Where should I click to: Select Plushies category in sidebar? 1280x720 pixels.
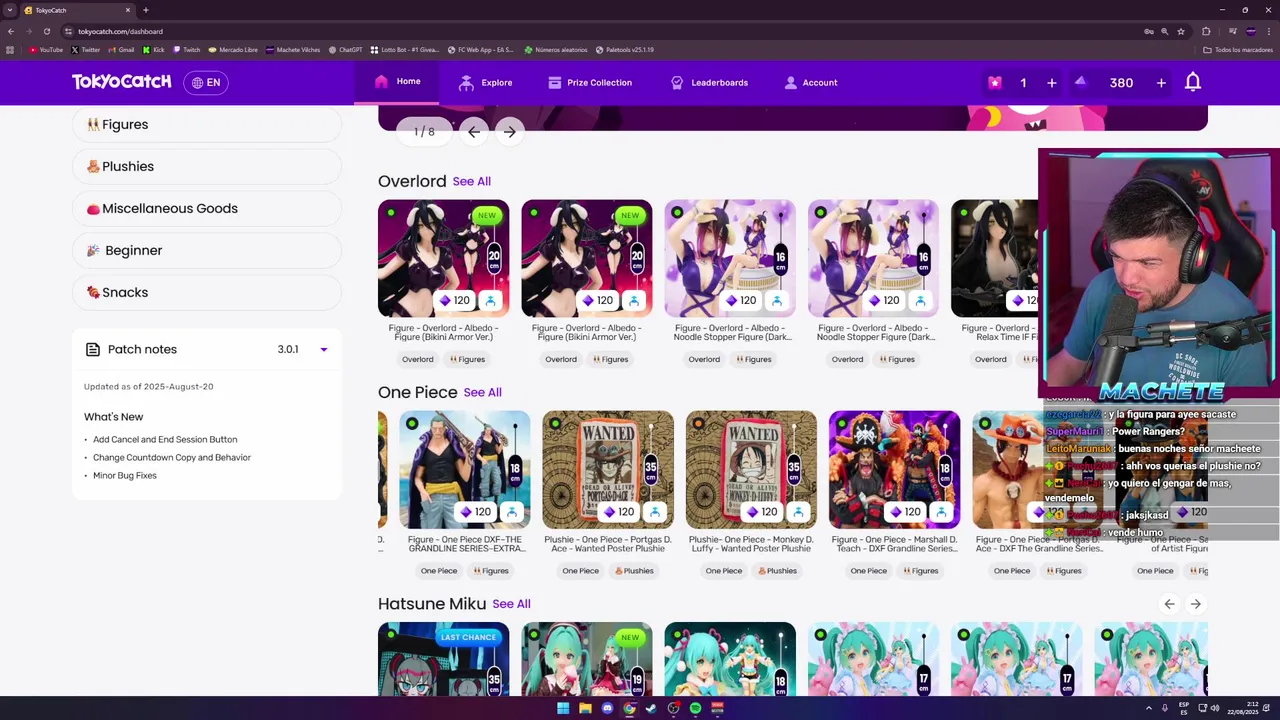tap(207, 166)
